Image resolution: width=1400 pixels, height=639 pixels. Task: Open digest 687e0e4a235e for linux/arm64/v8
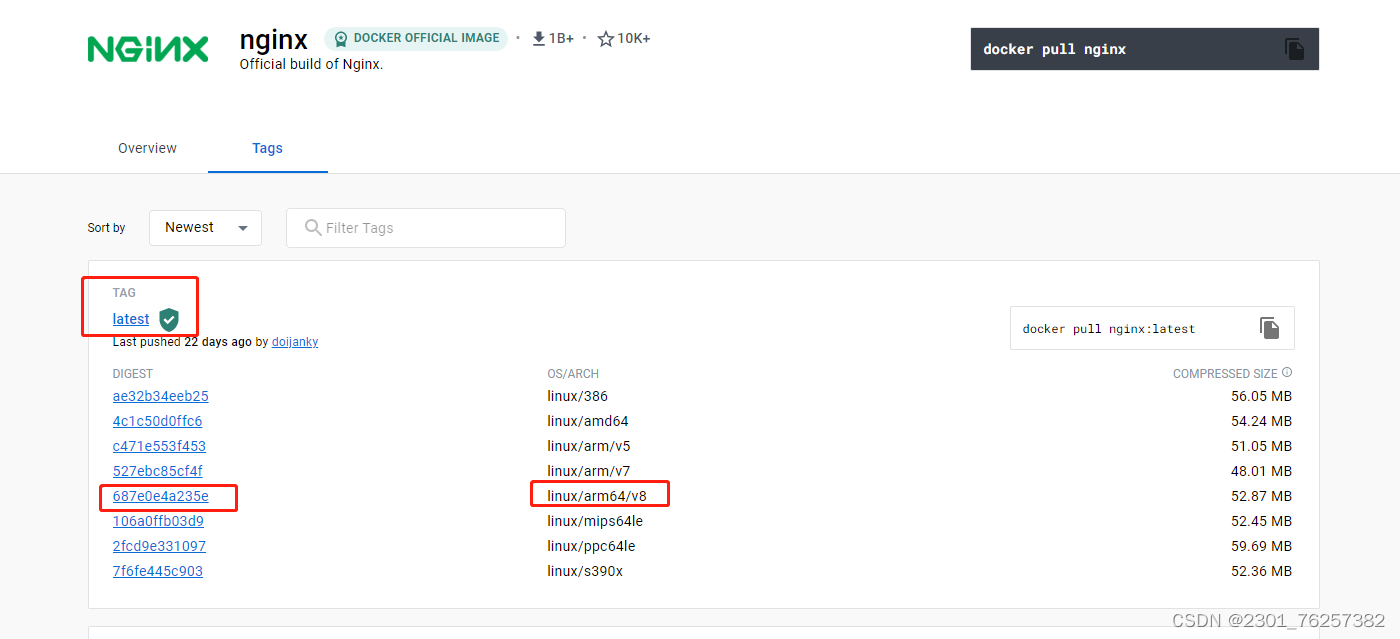click(160, 495)
